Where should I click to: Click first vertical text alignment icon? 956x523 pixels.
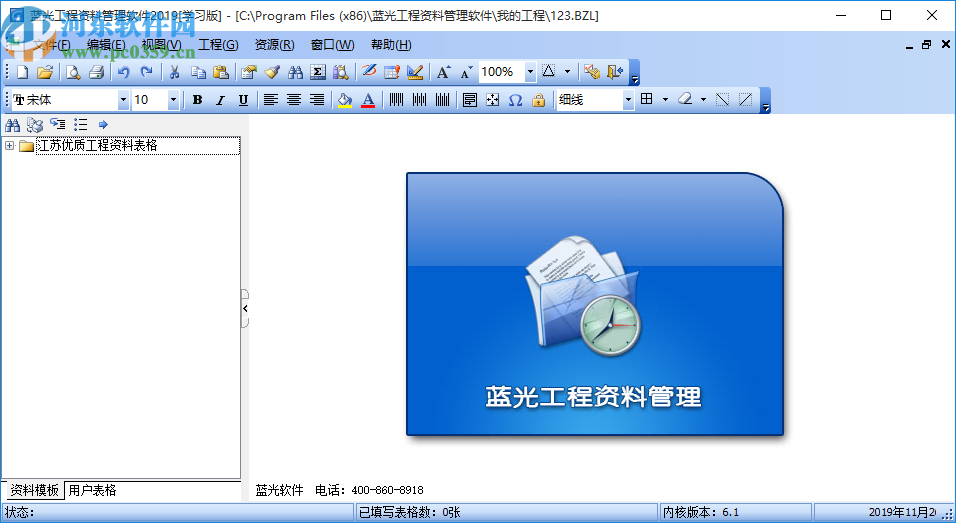point(396,99)
